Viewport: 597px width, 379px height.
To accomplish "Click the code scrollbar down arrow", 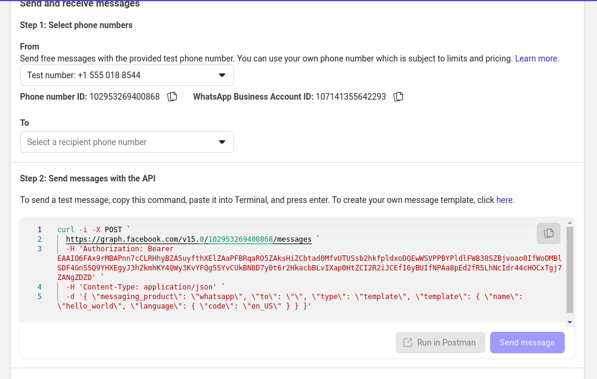I will (x=570, y=322).
